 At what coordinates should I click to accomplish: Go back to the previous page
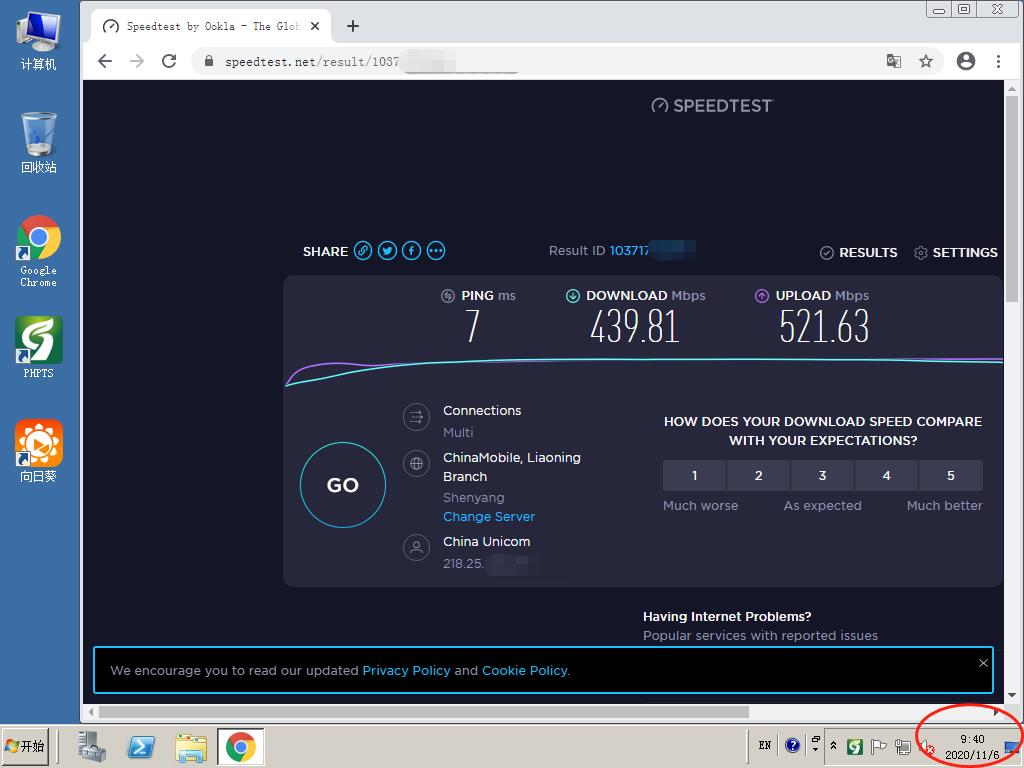105,61
